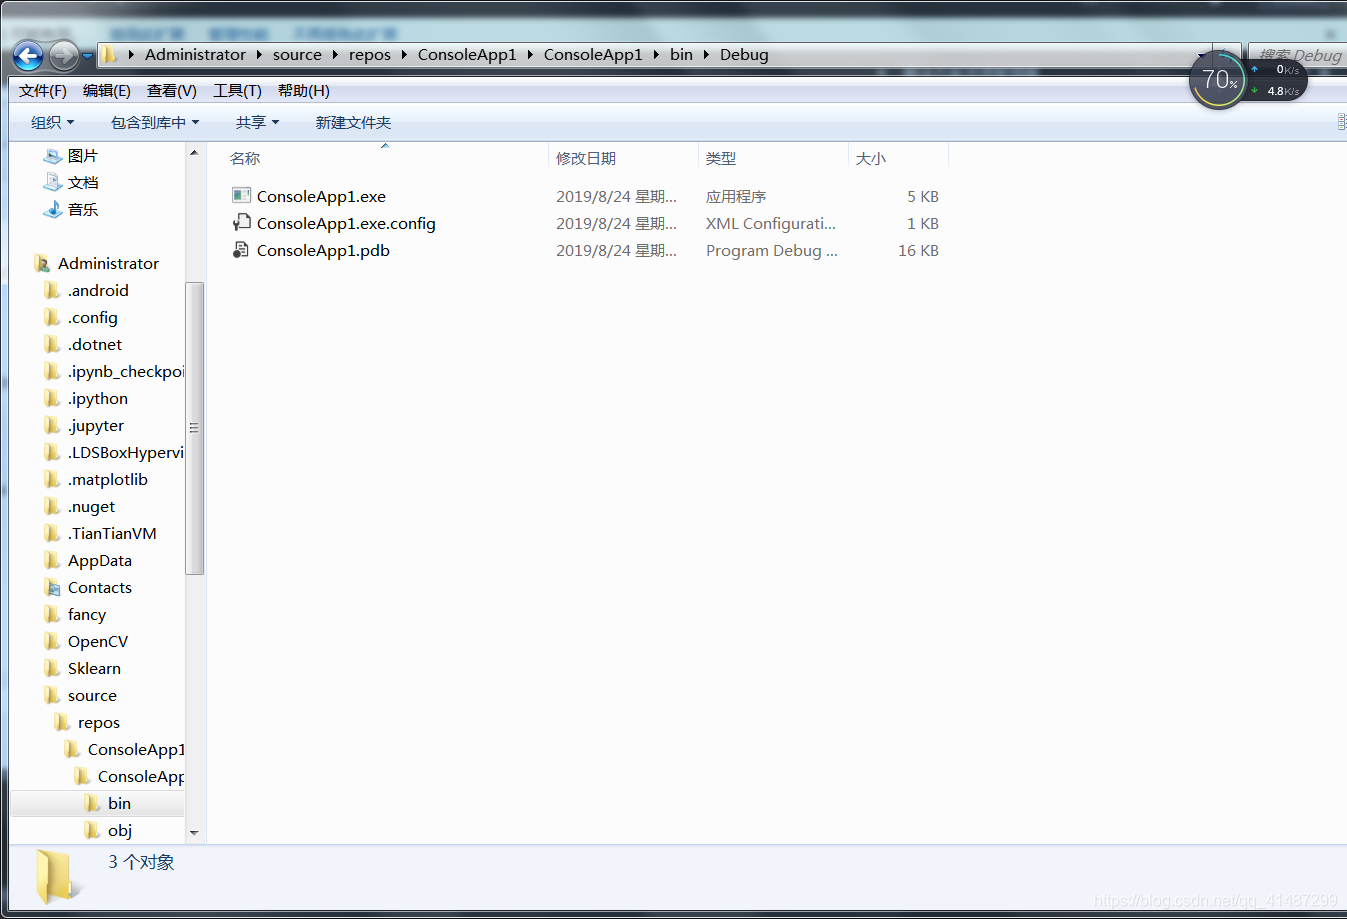This screenshot has height=919, width=1347.
Task: Select the ConsoleApp1.exe.config file icon
Action: [241, 223]
